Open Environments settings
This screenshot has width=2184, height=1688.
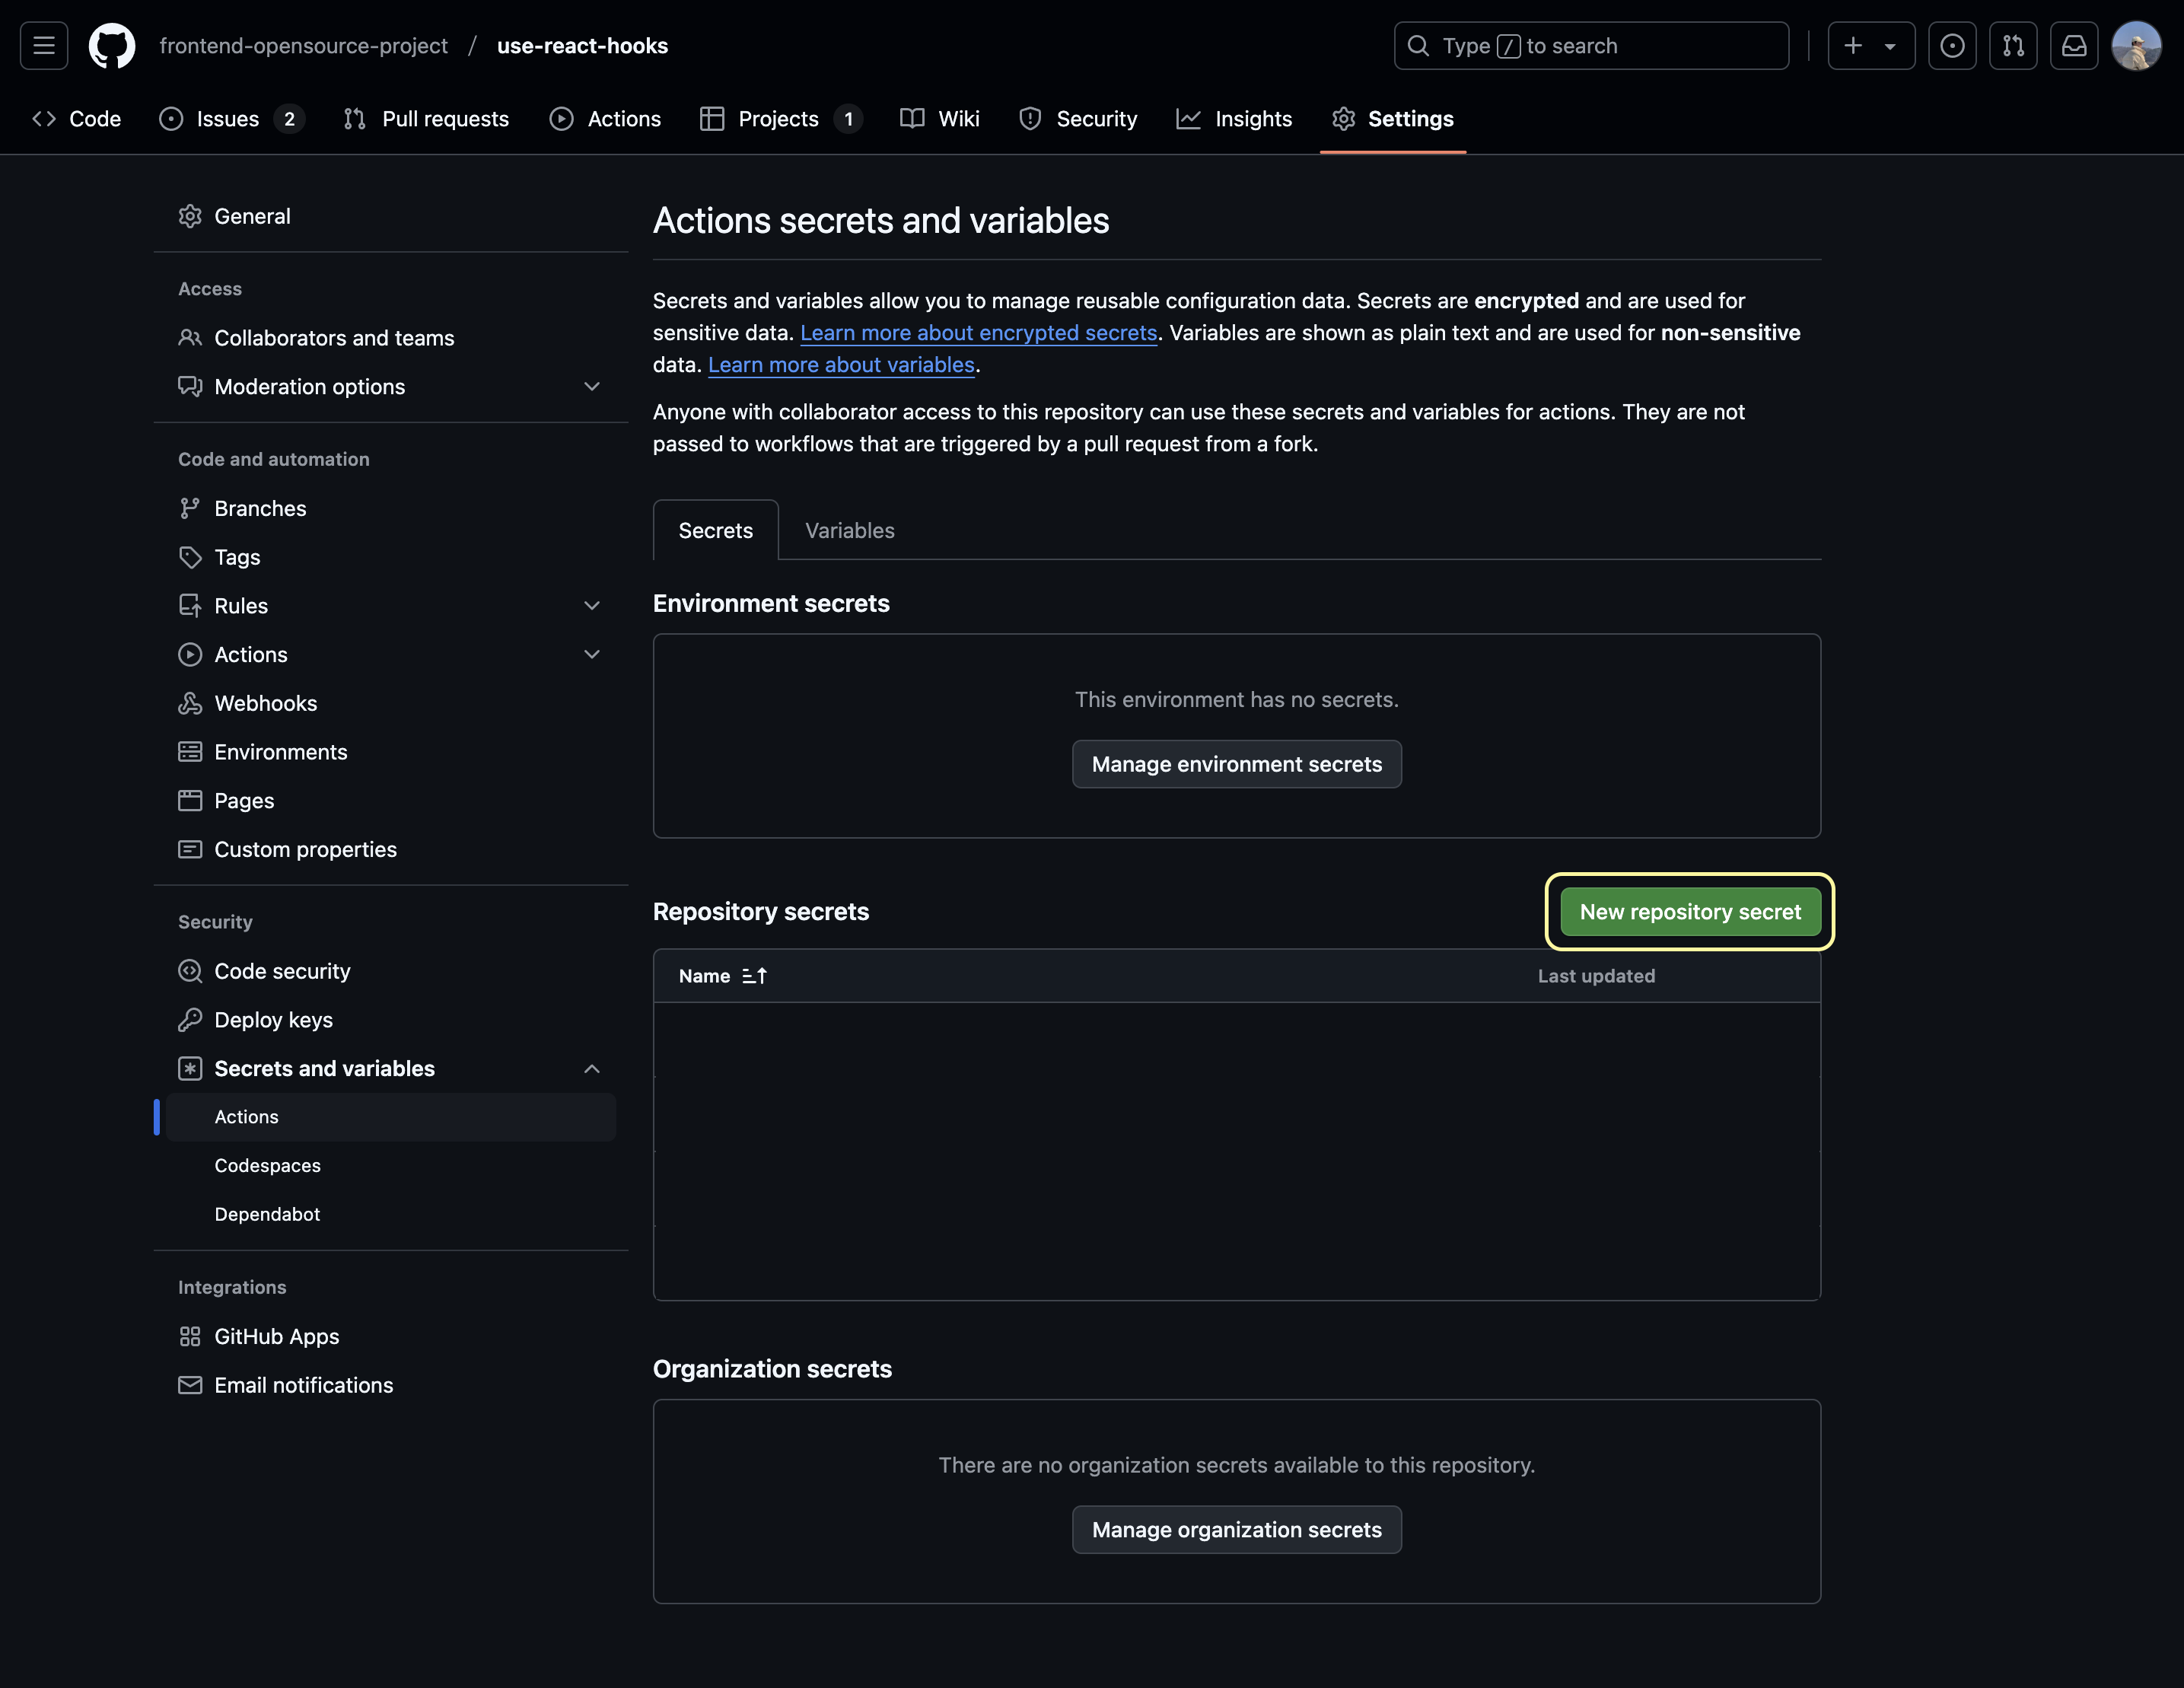(391, 752)
